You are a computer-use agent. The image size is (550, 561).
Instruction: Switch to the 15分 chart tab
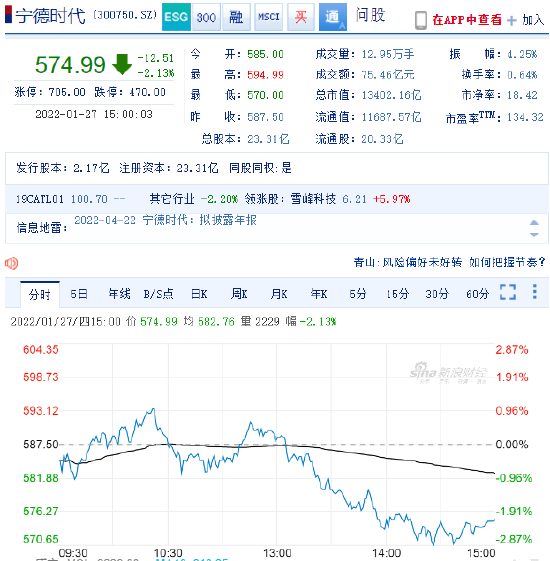[x=398, y=294]
